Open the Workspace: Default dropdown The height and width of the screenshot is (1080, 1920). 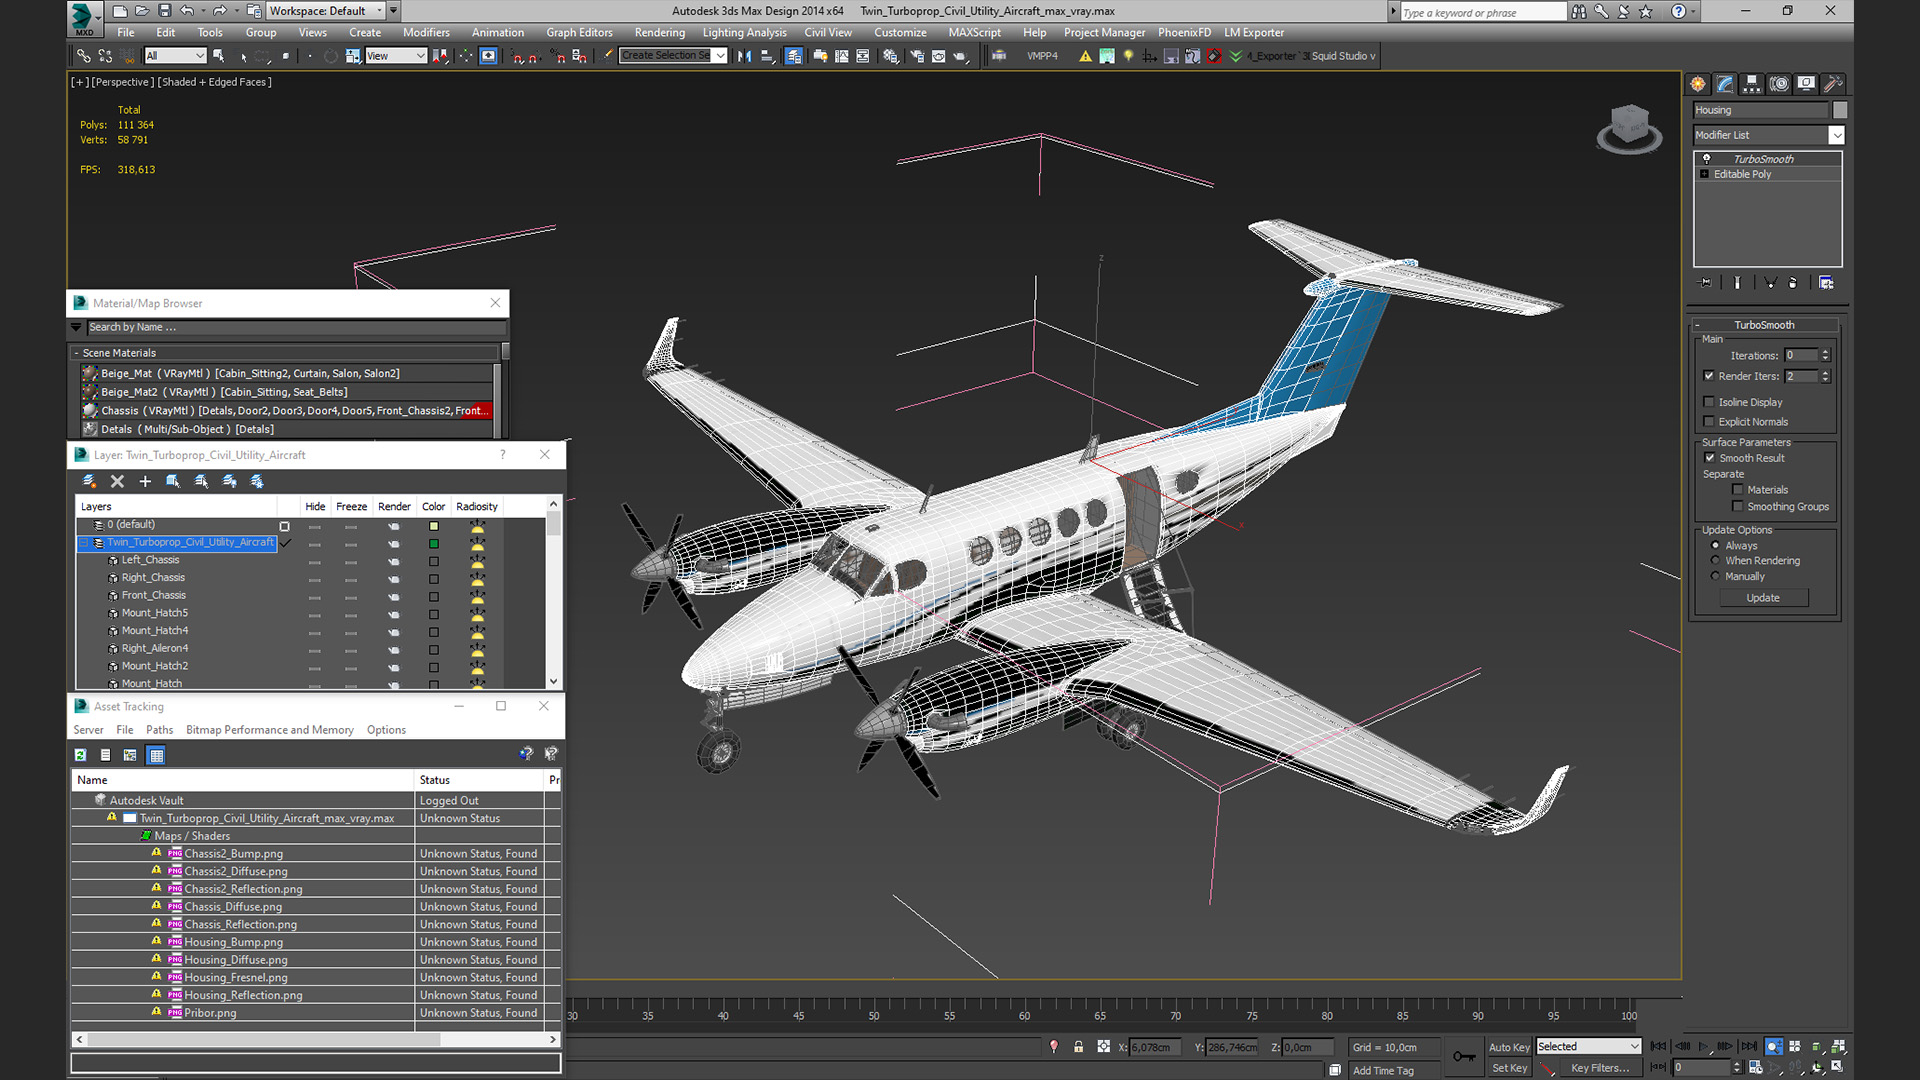pyautogui.click(x=326, y=11)
